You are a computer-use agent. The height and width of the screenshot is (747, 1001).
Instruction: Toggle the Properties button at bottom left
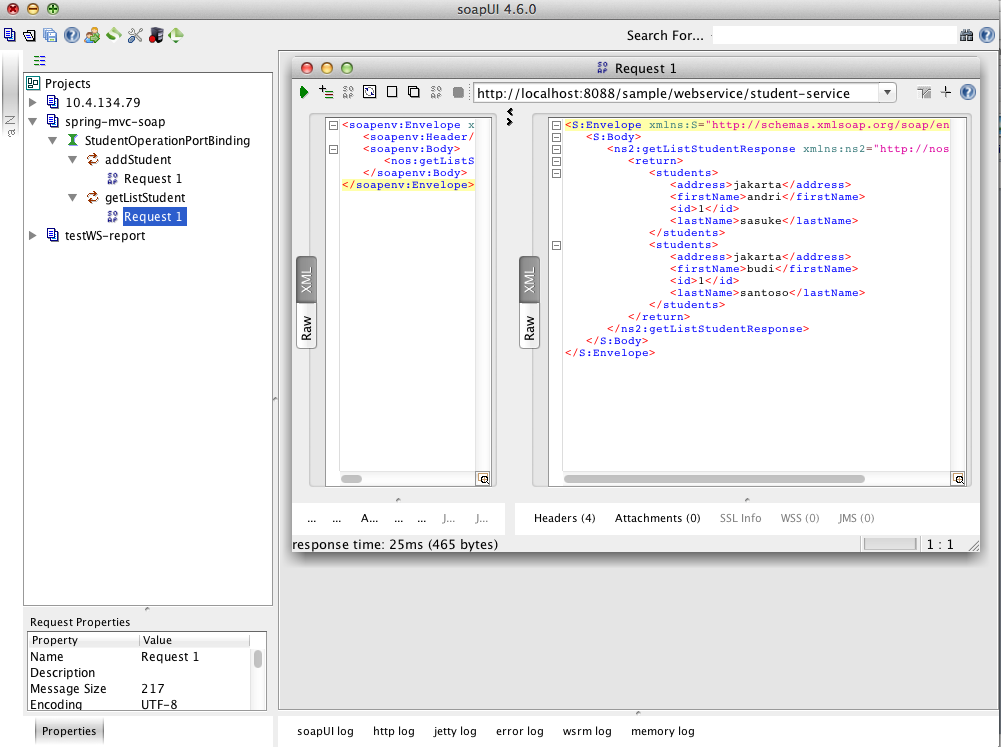(69, 731)
